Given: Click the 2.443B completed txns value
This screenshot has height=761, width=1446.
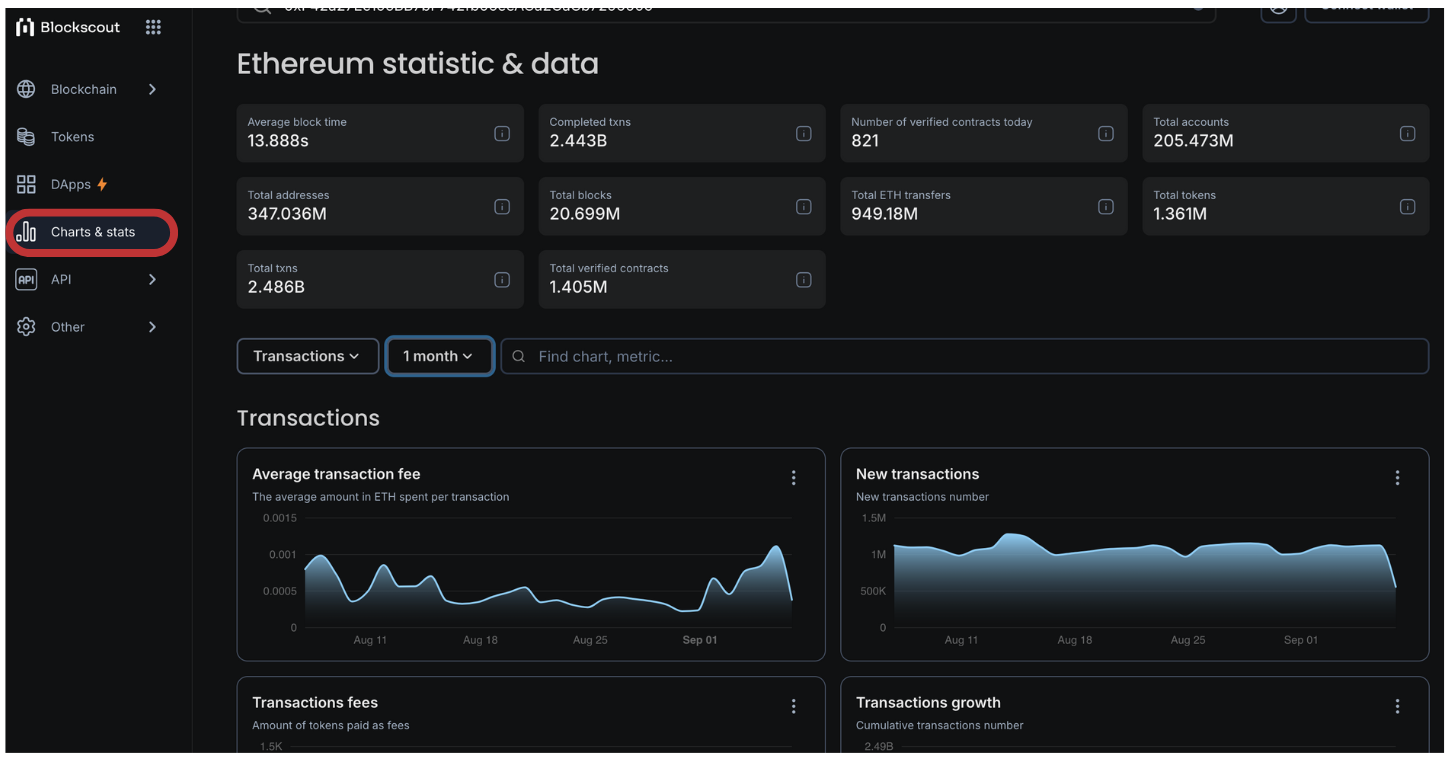Looking at the screenshot, I should click(x=578, y=141).
